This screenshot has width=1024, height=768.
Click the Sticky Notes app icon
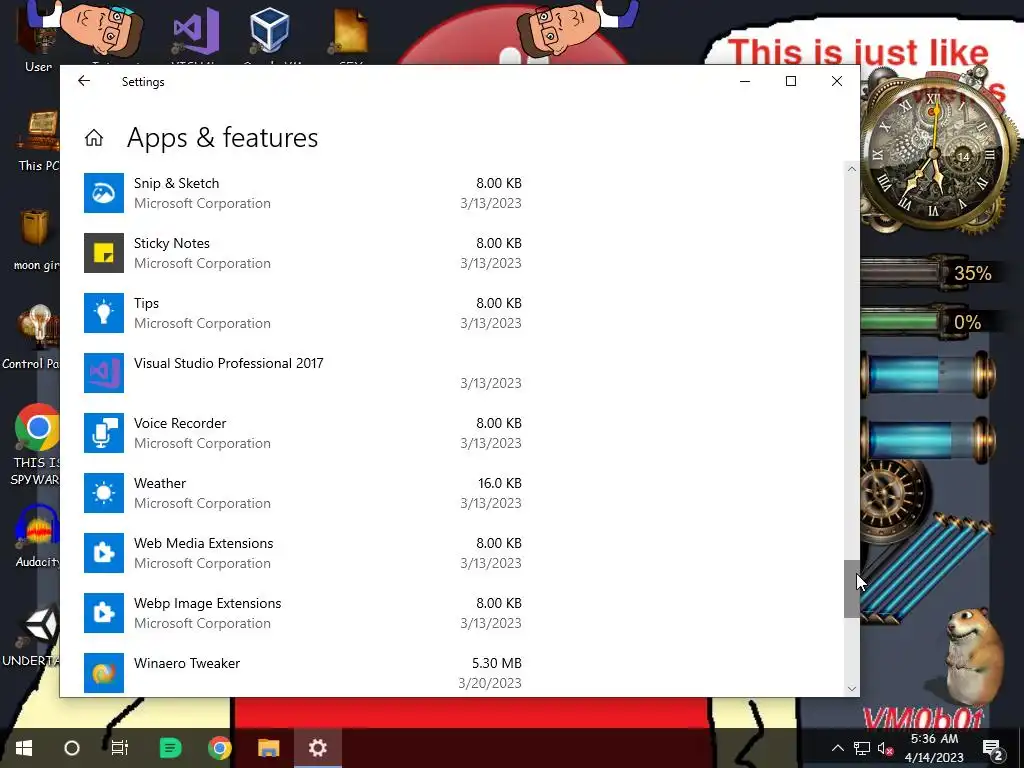104,253
